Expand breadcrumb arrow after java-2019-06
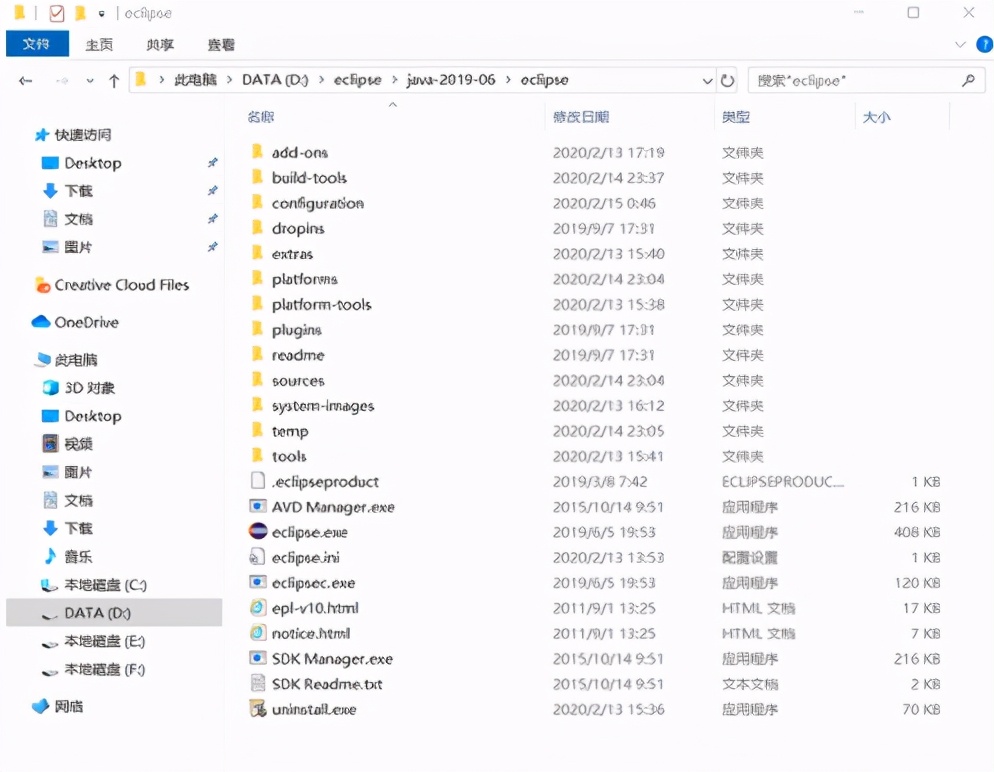The width and height of the screenshot is (994, 772). [x=508, y=80]
